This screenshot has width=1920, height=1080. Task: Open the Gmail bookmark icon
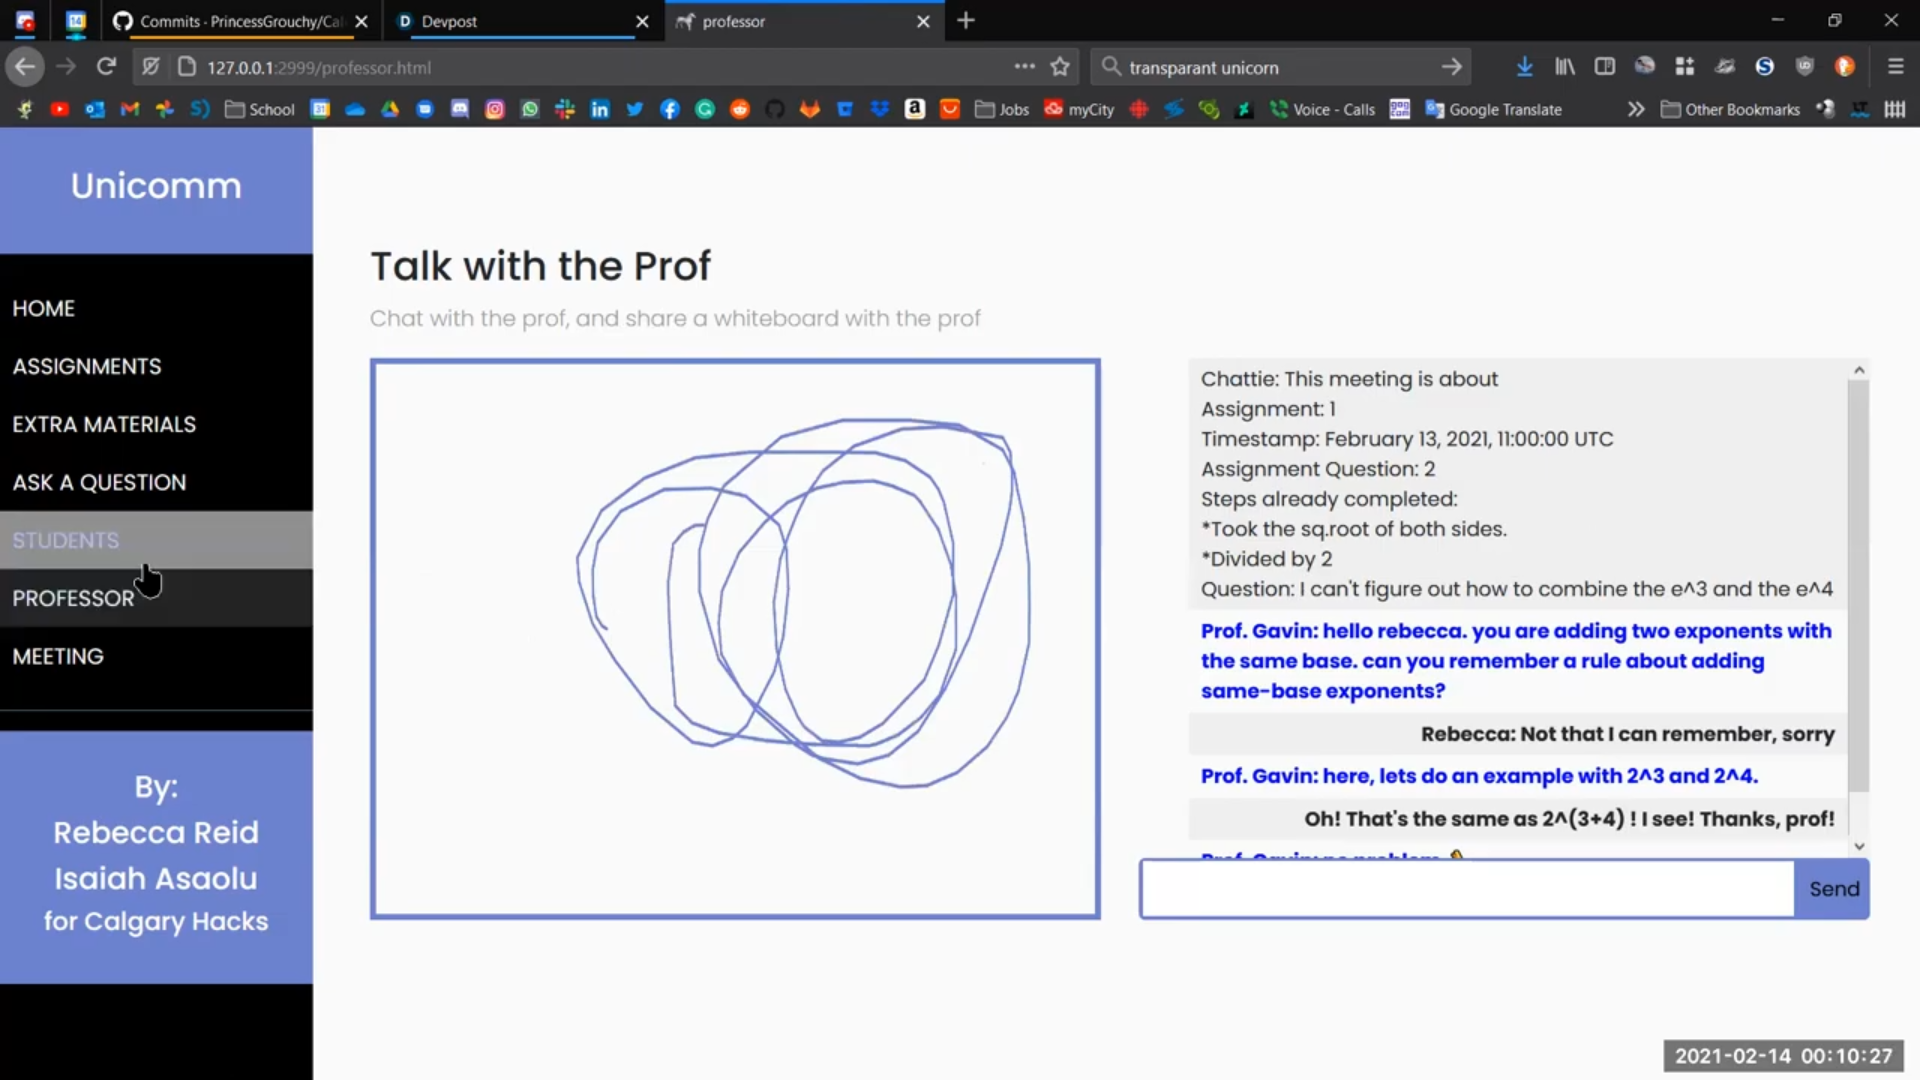(130, 109)
